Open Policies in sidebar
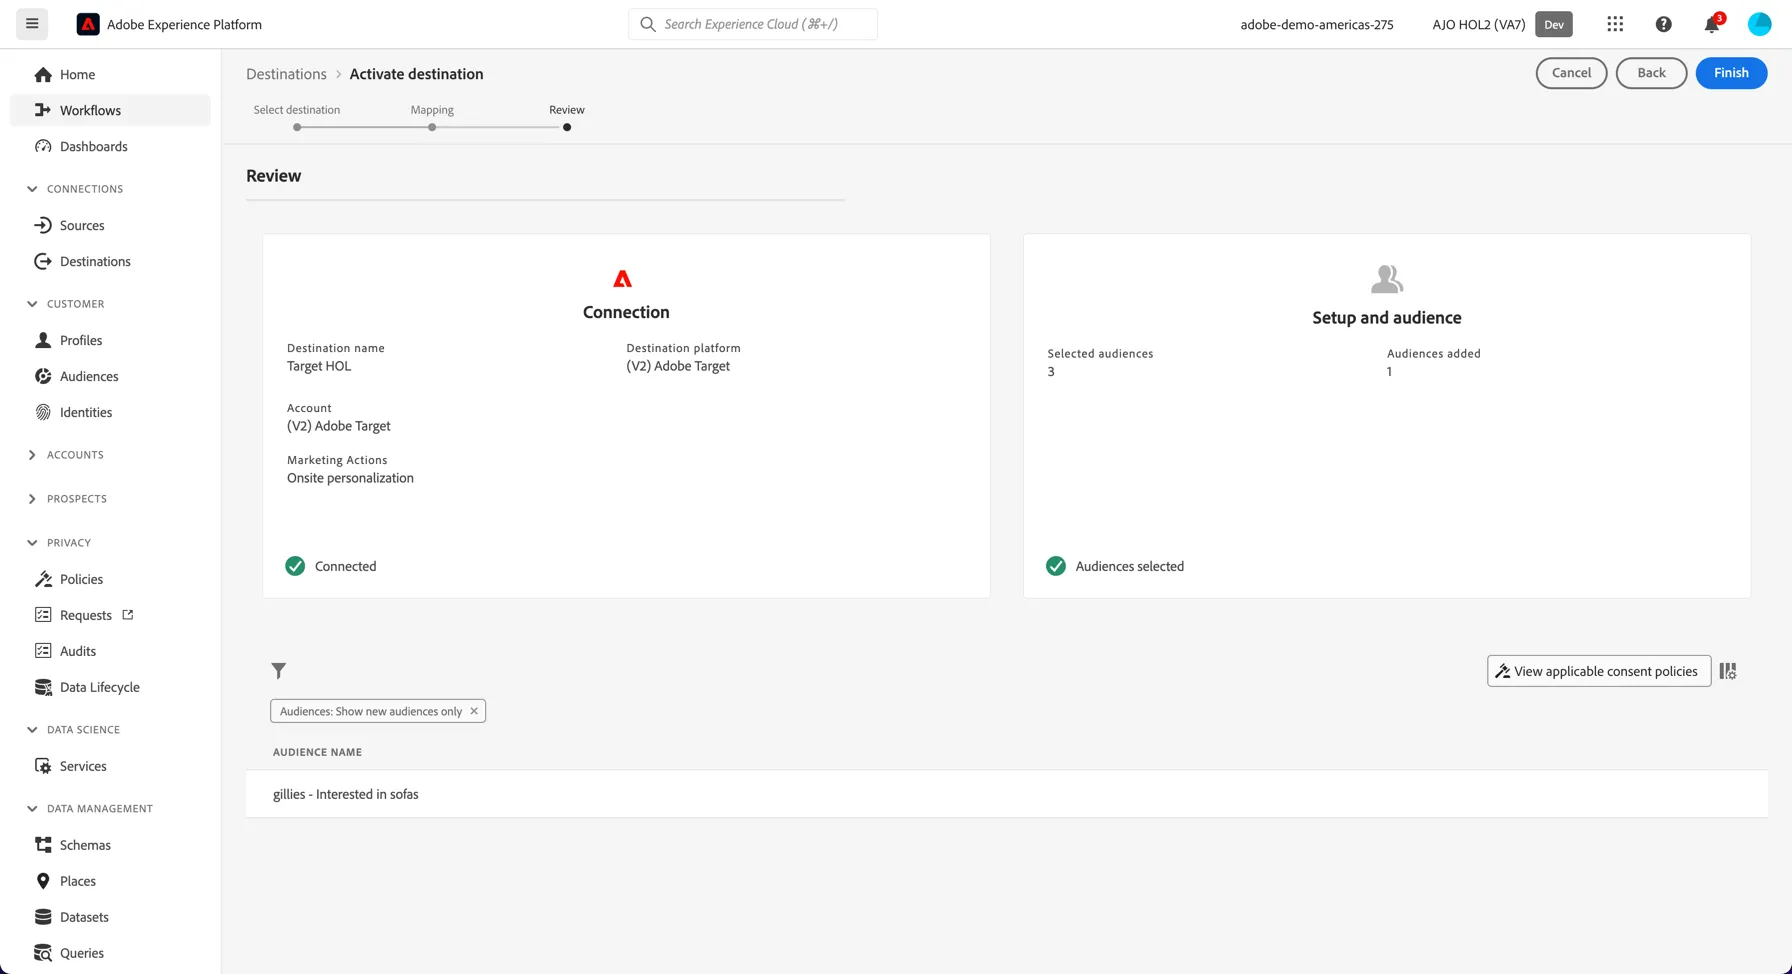The image size is (1792, 974). point(110,579)
